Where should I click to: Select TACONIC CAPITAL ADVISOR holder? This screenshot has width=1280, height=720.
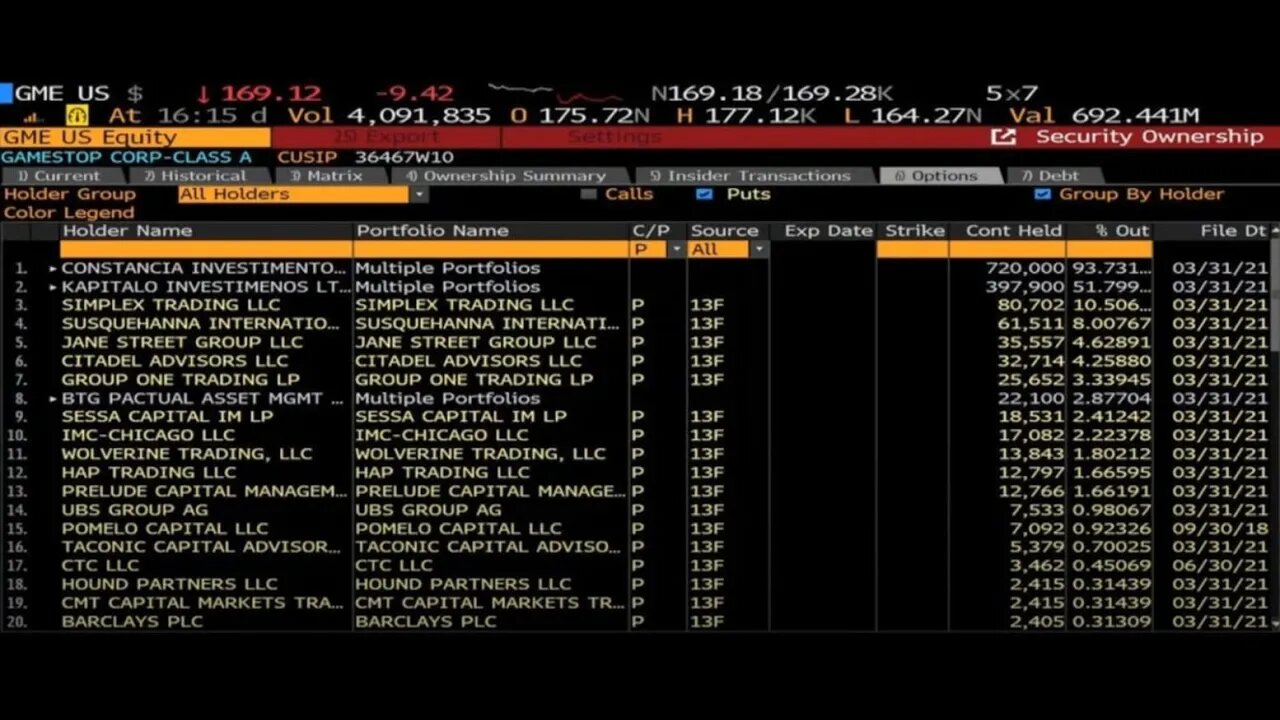[x=201, y=547]
